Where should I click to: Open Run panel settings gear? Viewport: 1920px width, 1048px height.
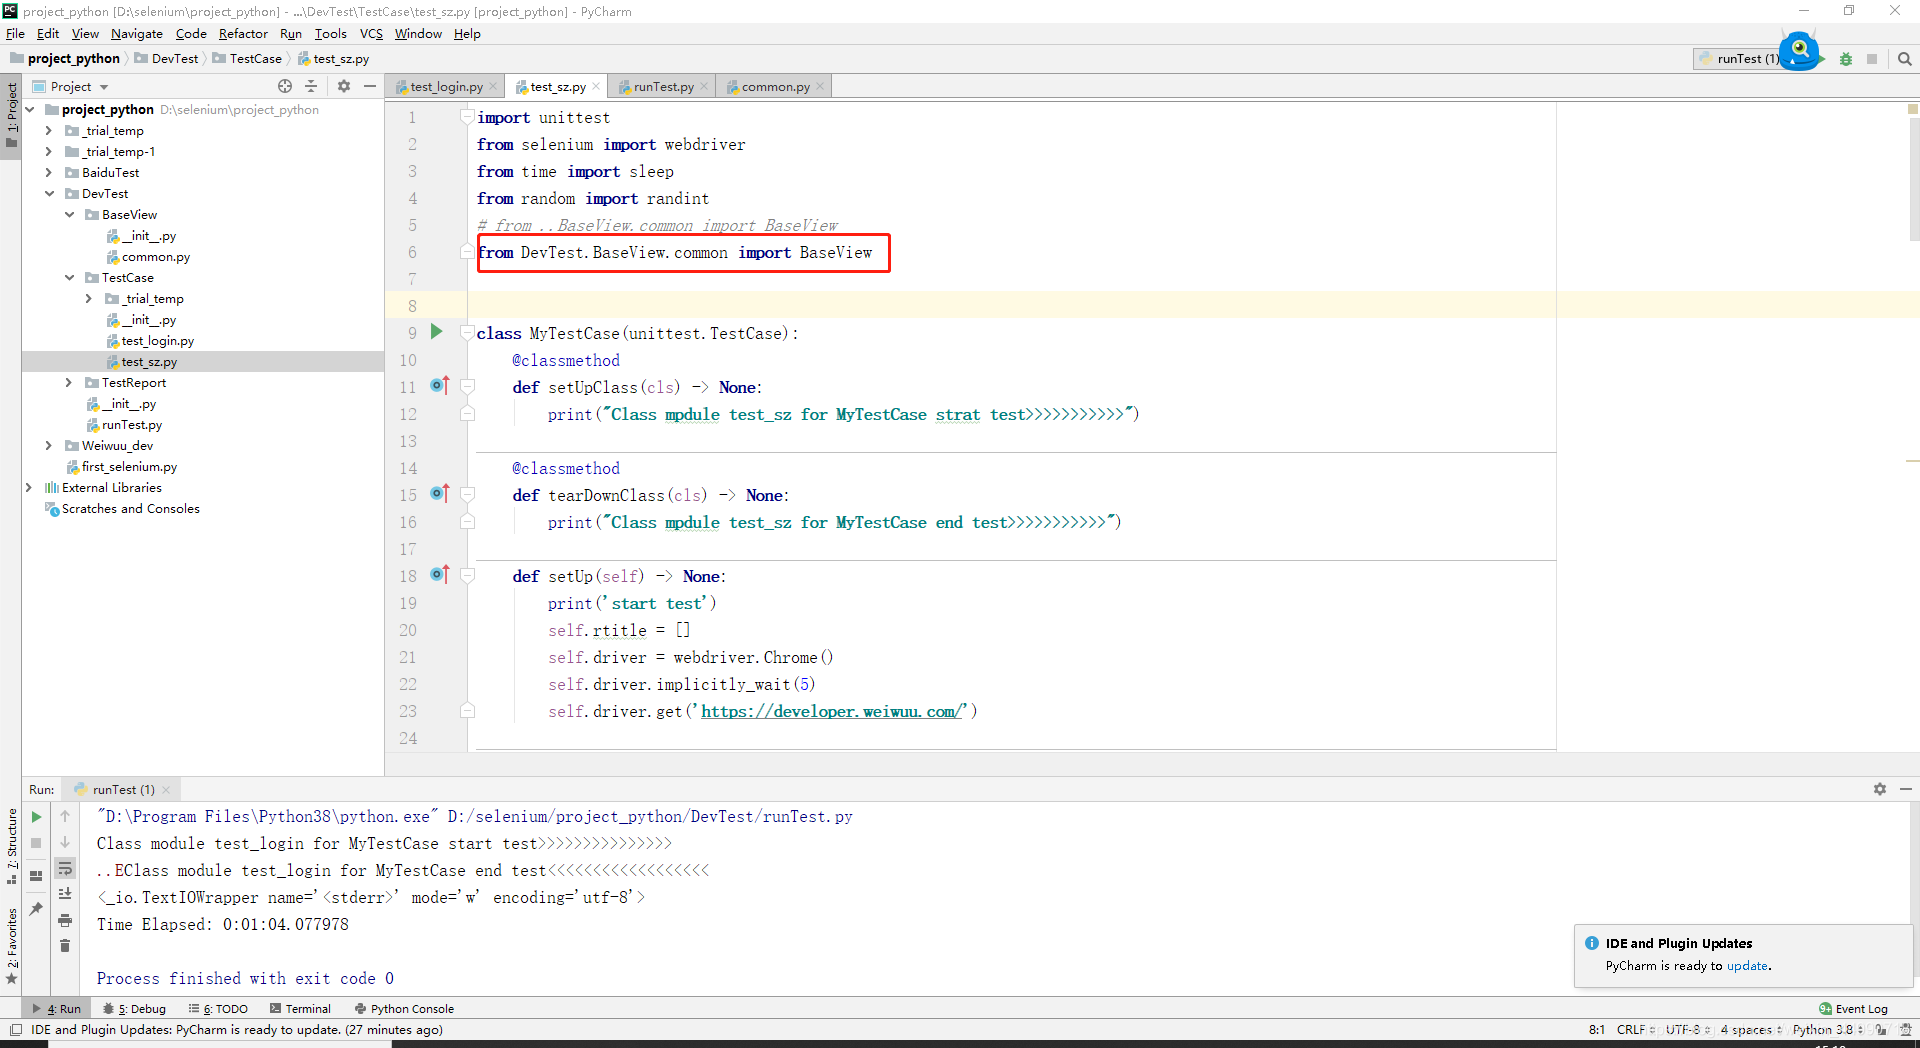click(1880, 789)
